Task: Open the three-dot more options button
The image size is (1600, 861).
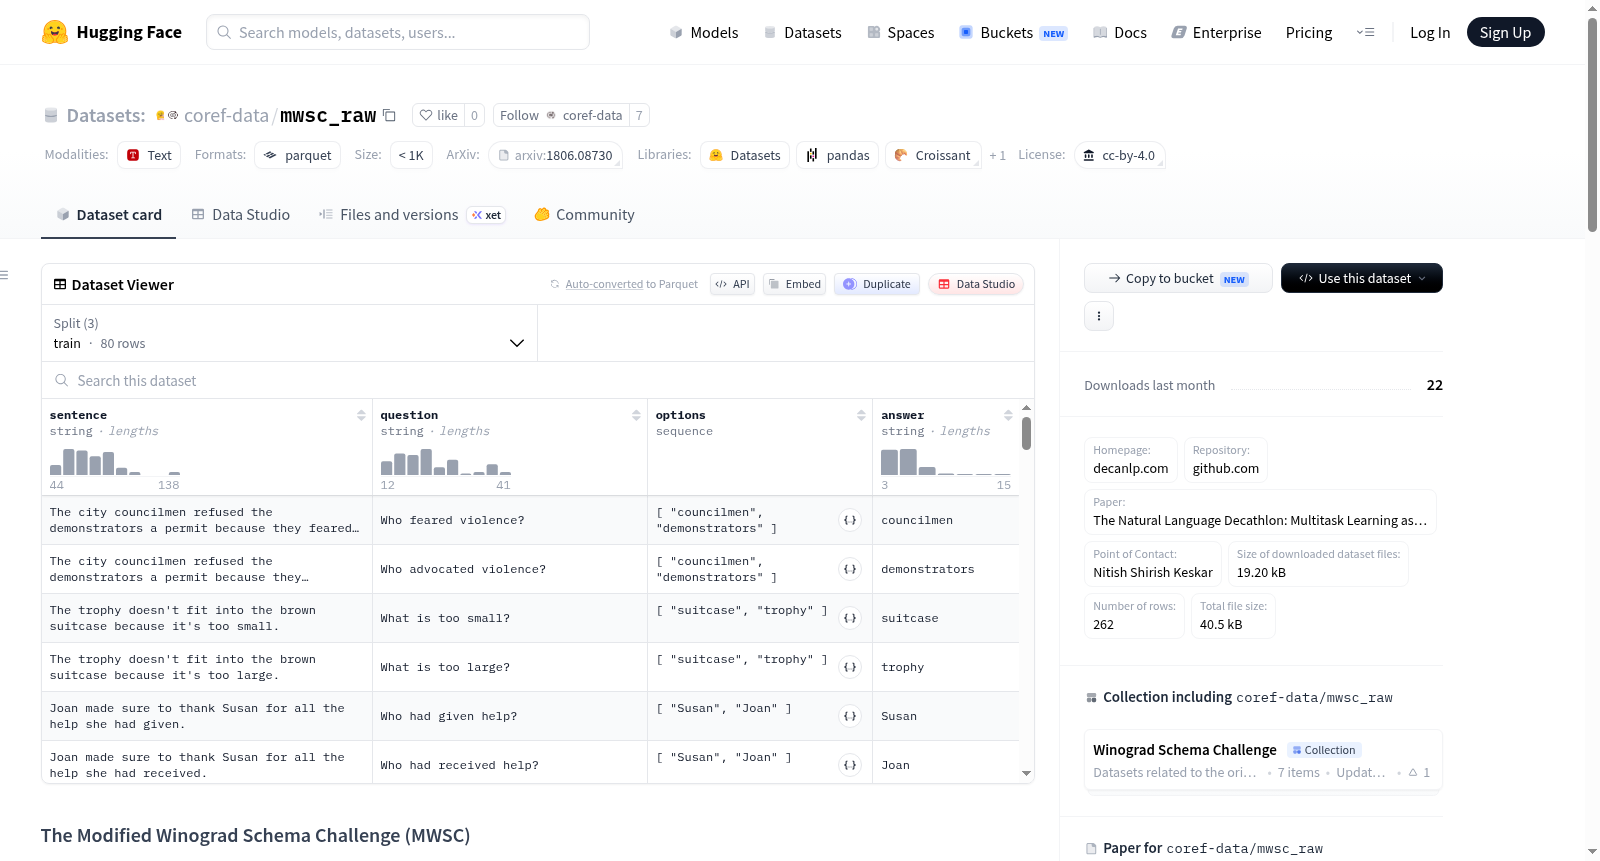Action: point(1099,316)
